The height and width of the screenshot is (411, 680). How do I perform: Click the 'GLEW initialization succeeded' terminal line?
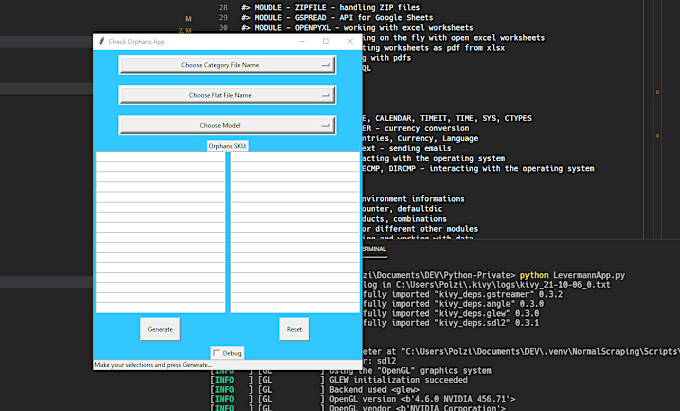coord(398,380)
